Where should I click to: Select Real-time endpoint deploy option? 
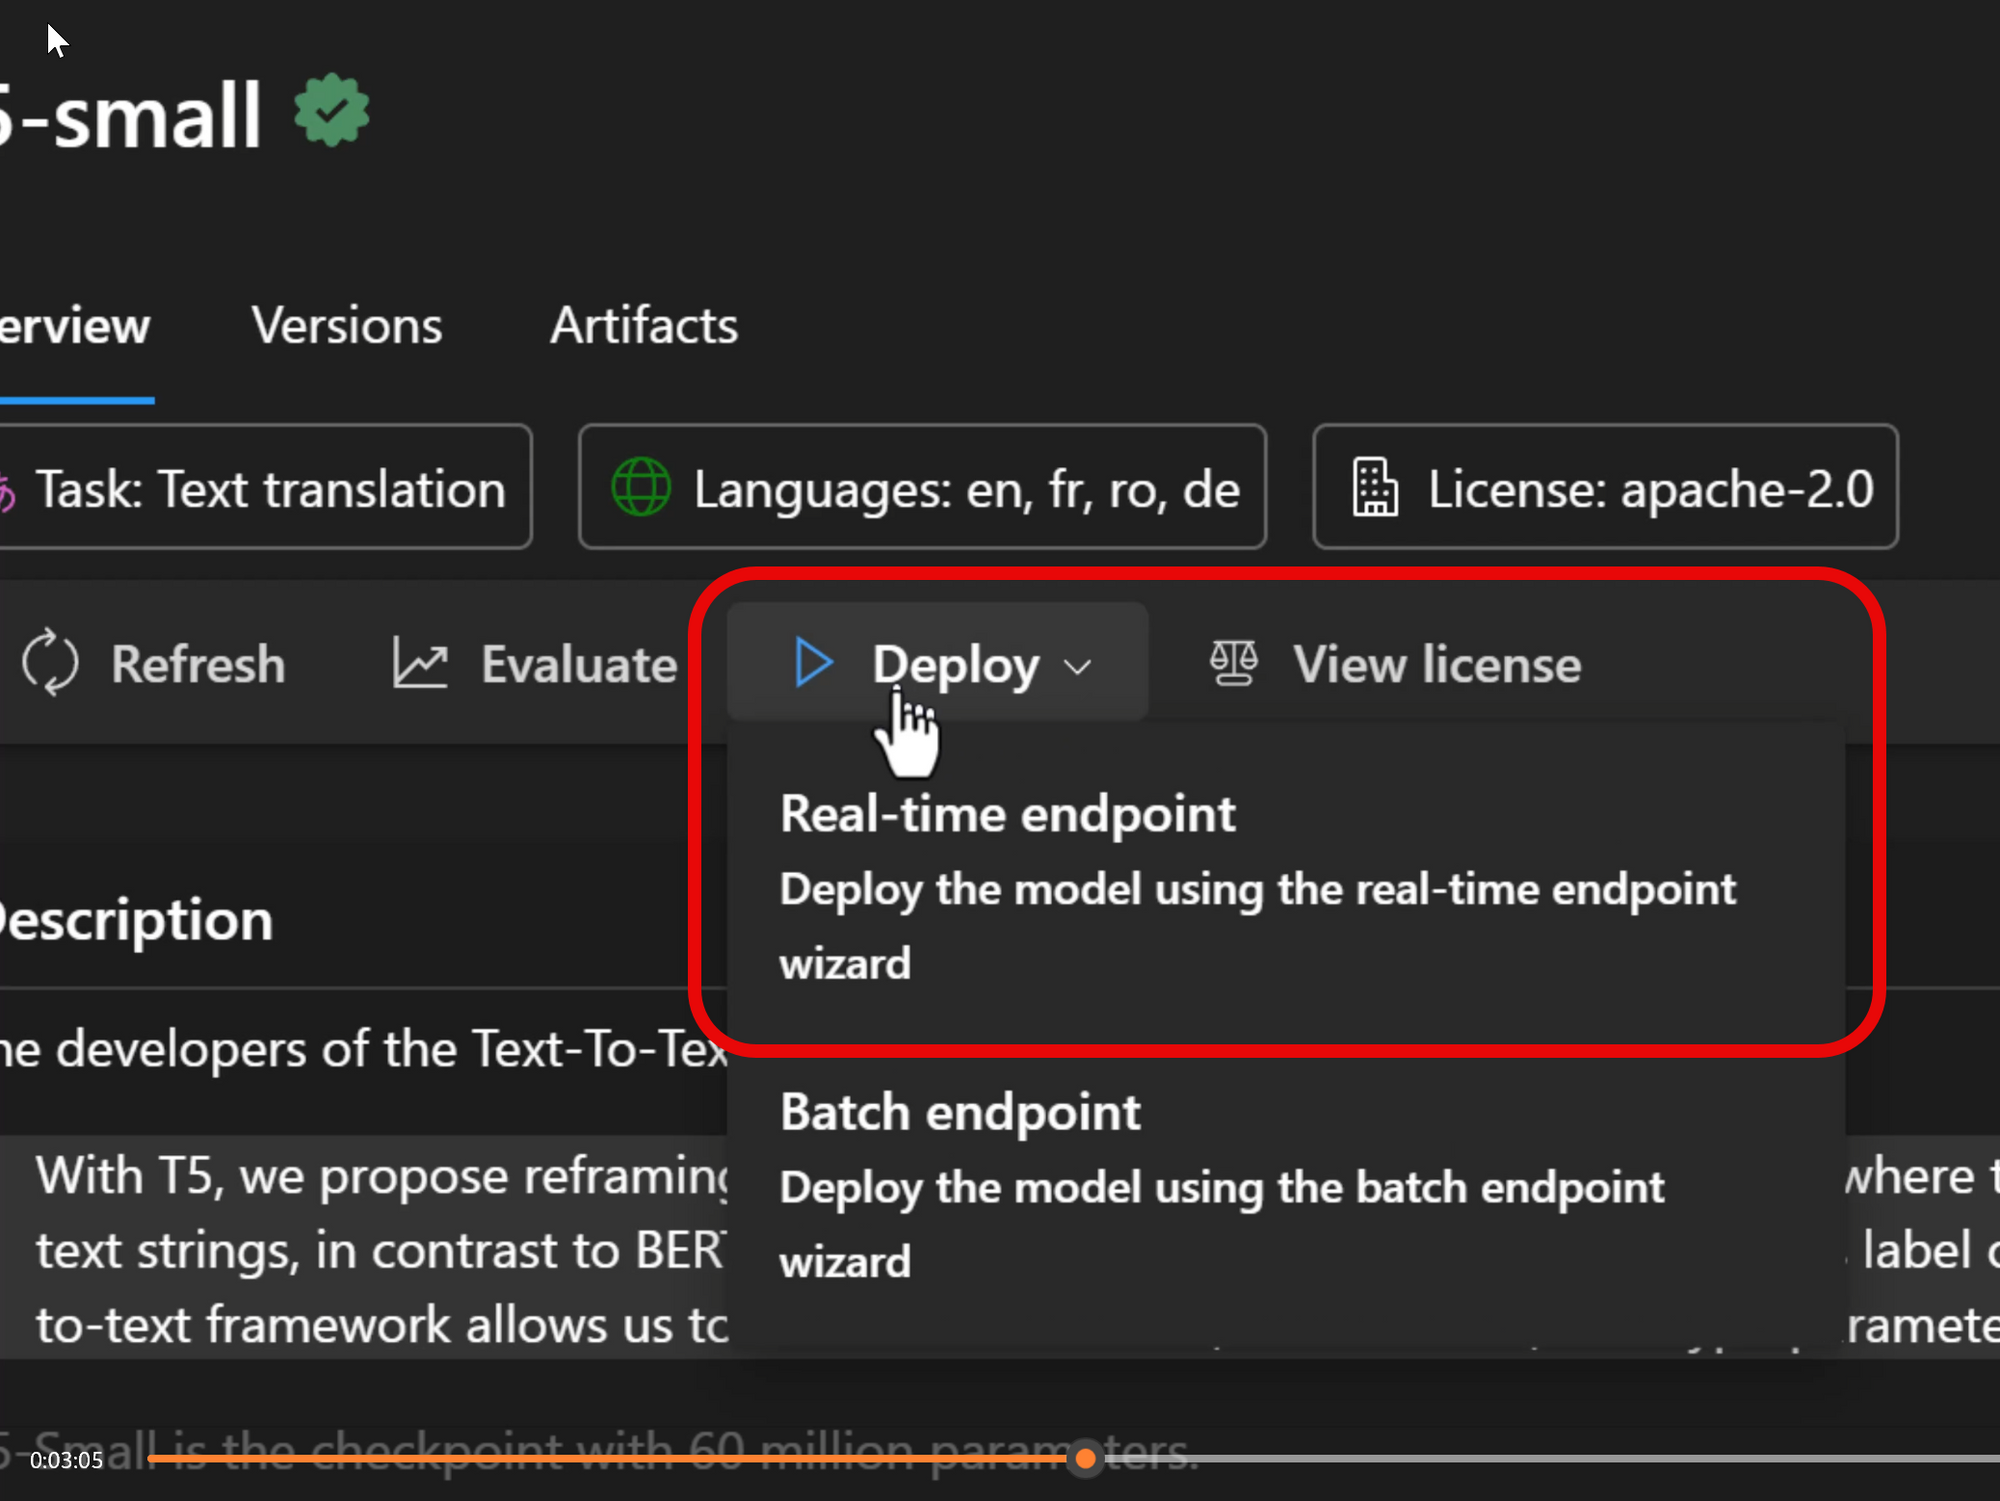pyautogui.click(x=1008, y=814)
